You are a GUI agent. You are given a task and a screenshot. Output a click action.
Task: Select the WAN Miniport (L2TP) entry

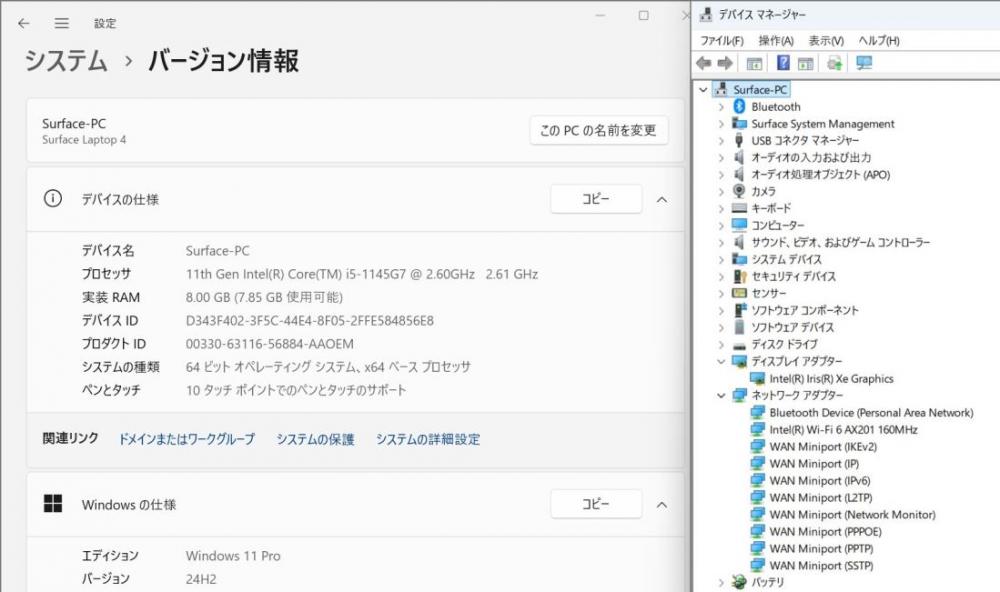[x=821, y=498]
